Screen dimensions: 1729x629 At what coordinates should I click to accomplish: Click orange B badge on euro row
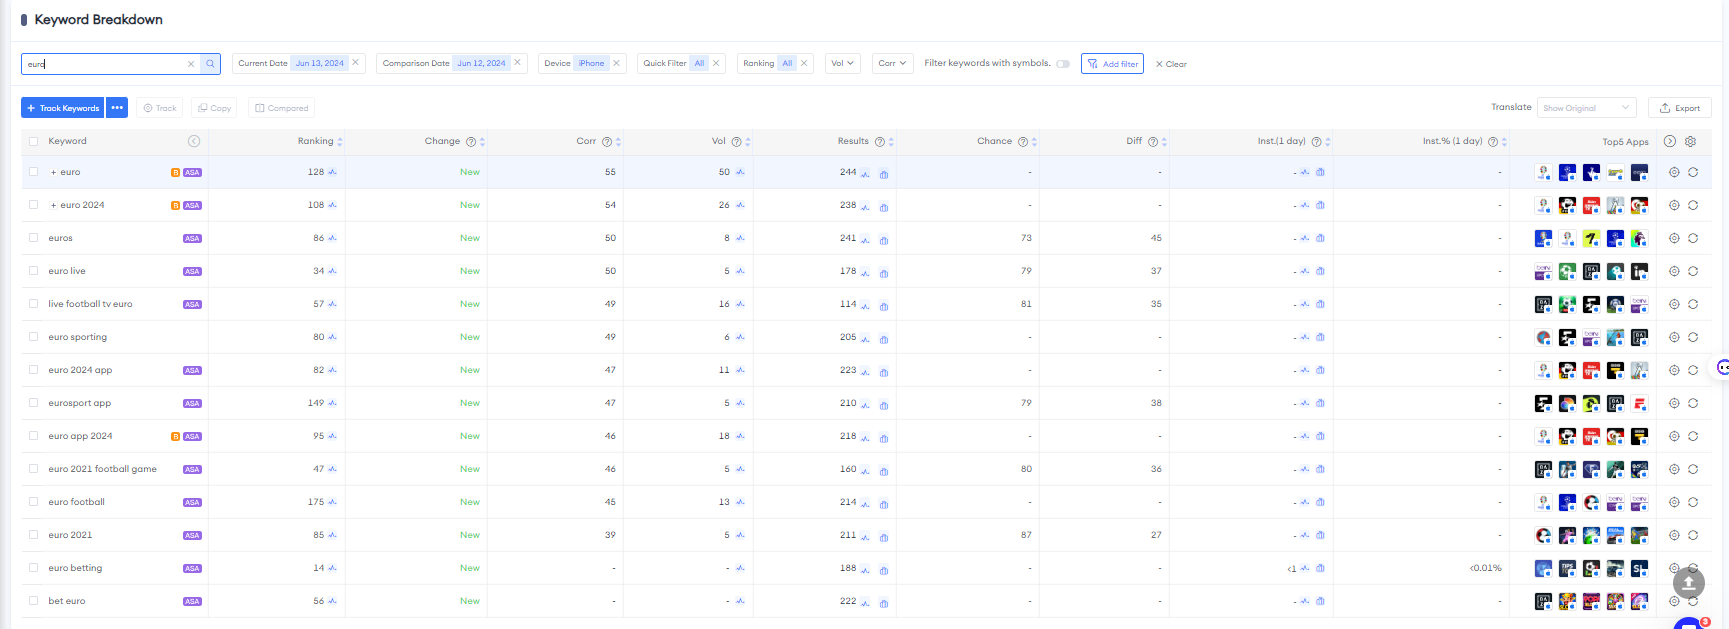tap(175, 173)
